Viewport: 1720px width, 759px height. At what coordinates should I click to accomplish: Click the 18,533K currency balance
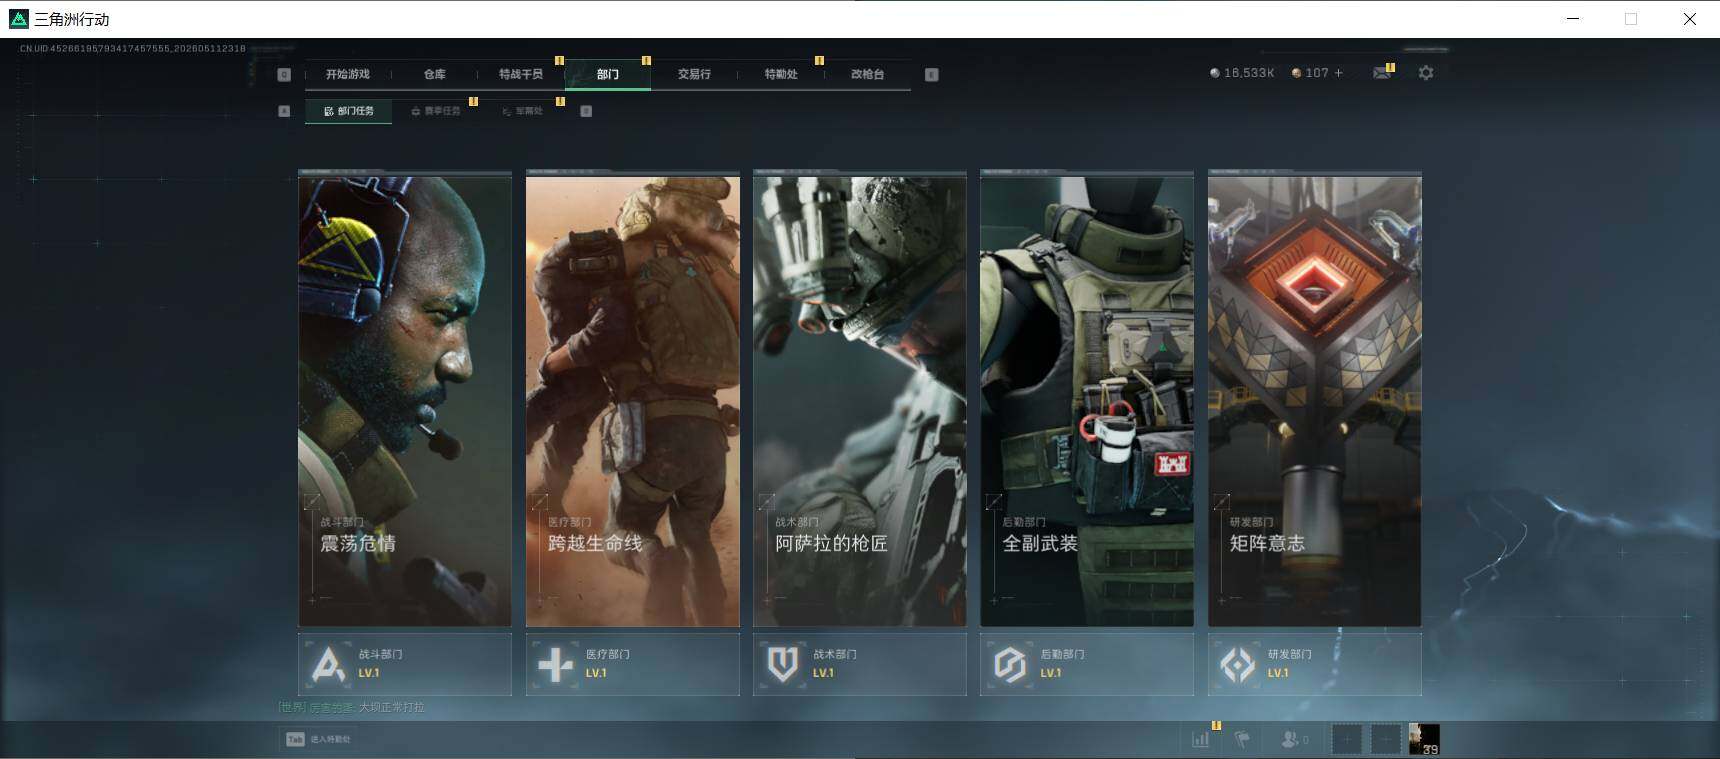click(1242, 73)
